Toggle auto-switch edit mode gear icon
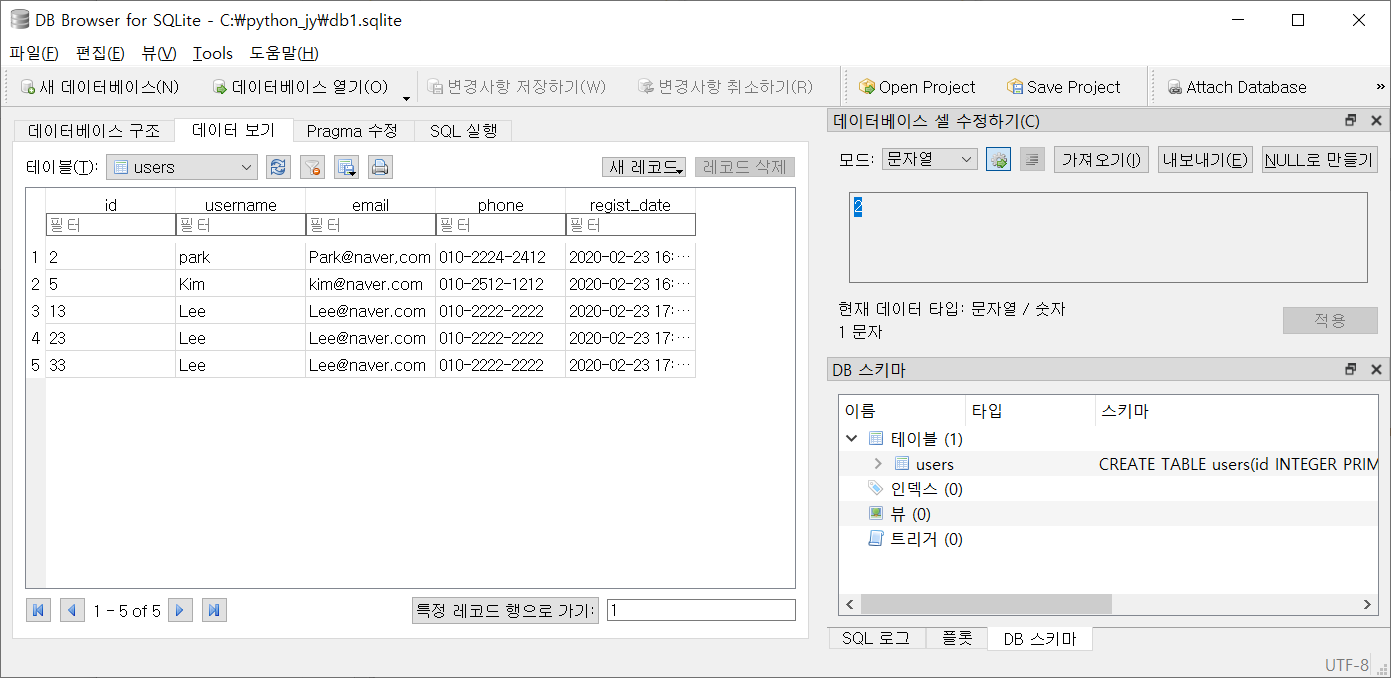This screenshot has height=678, width=1391. pyautogui.click(x=998, y=159)
